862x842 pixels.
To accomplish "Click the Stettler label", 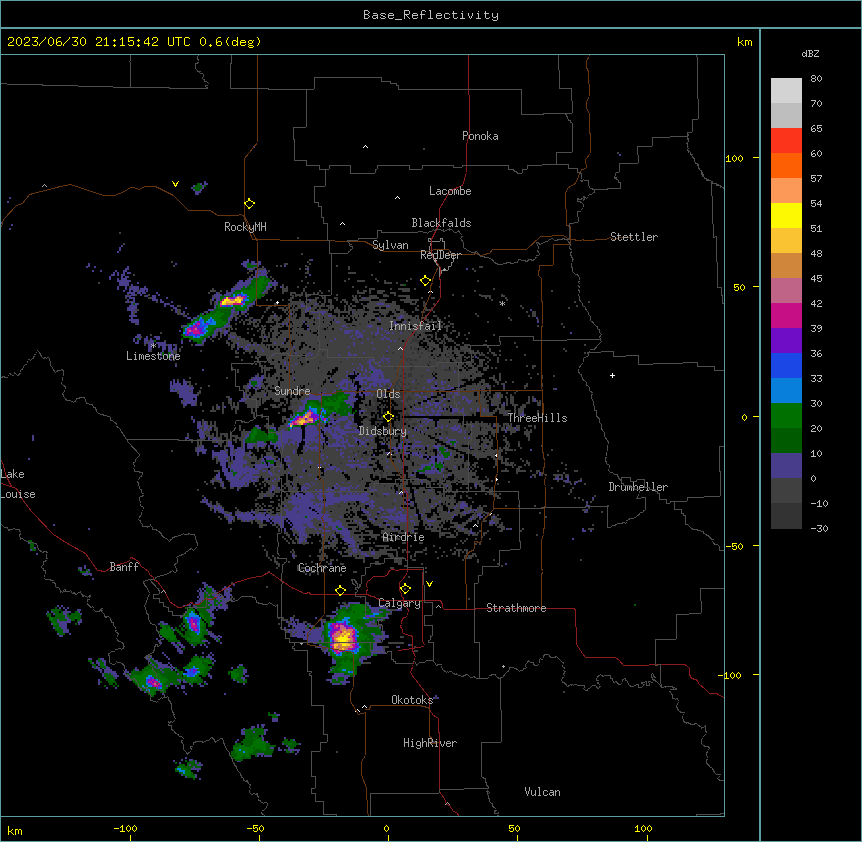I will click(x=634, y=237).
